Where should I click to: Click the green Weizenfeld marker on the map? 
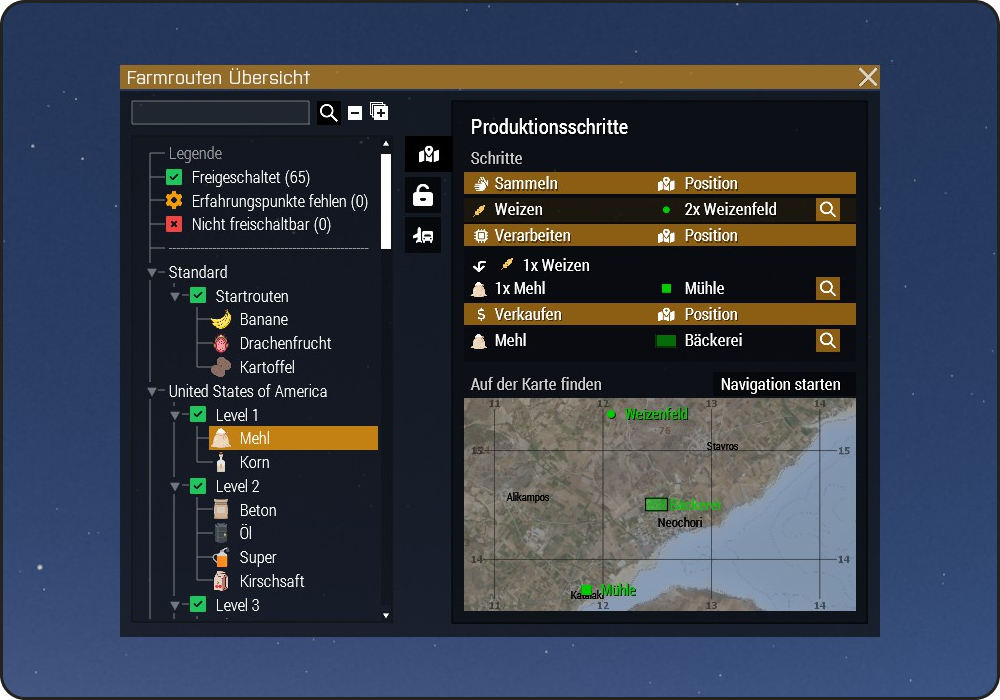(x=612, y=415)
